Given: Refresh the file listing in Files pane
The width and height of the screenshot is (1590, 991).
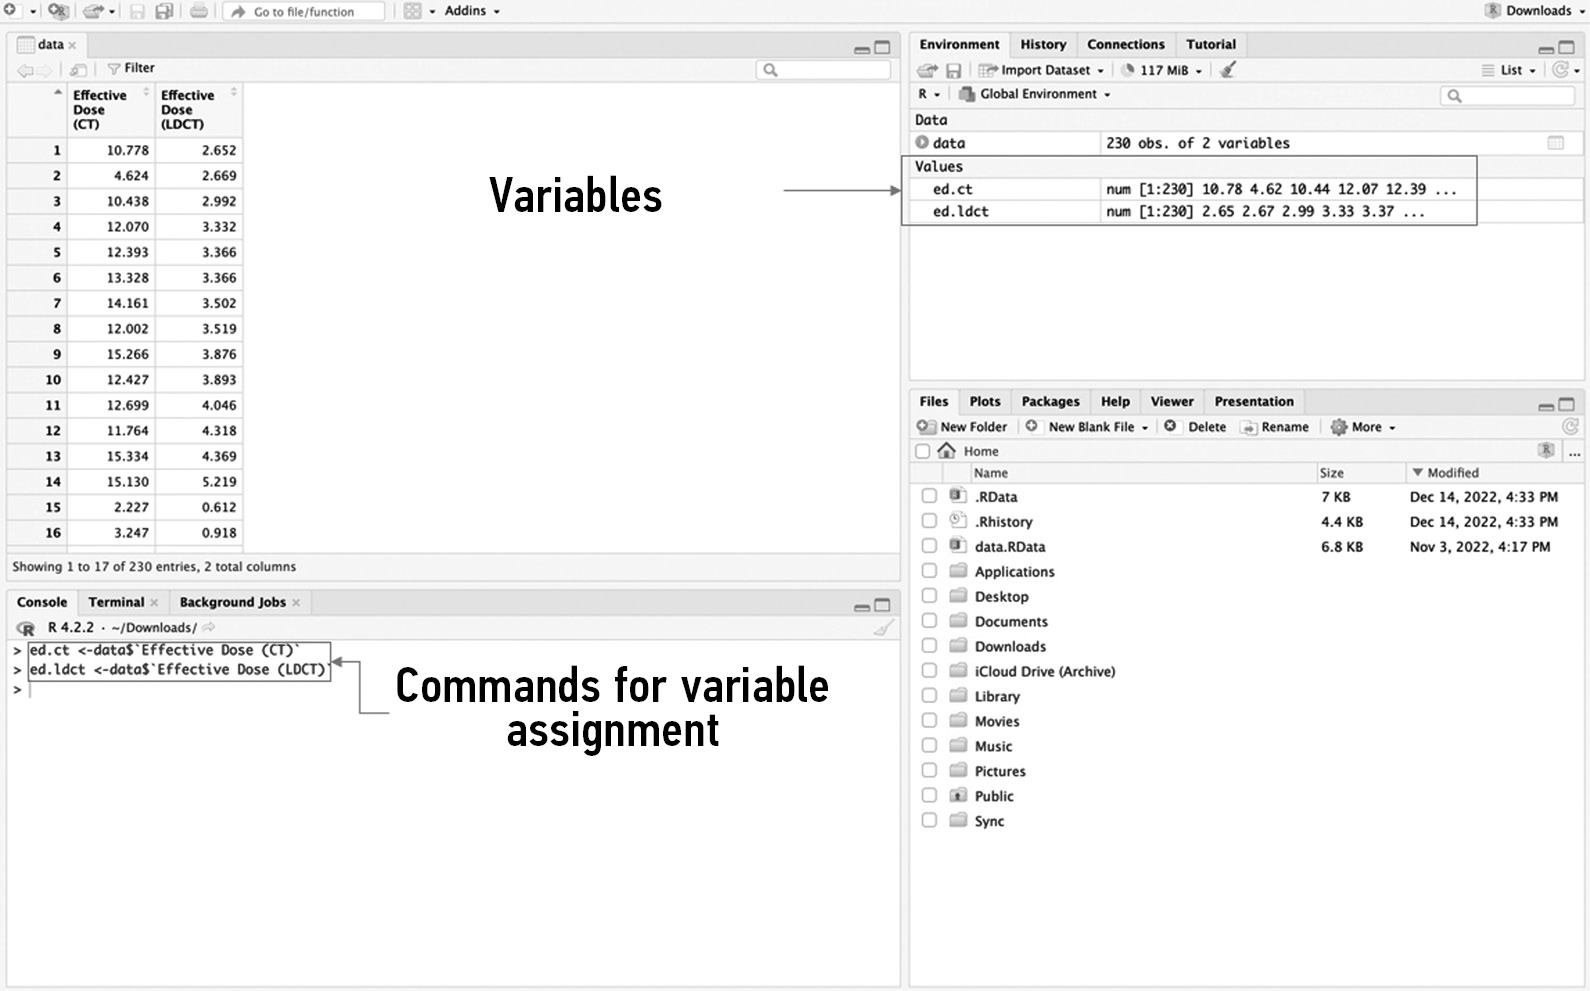Looking at the screenshot, I should [x=1570, y=427].
